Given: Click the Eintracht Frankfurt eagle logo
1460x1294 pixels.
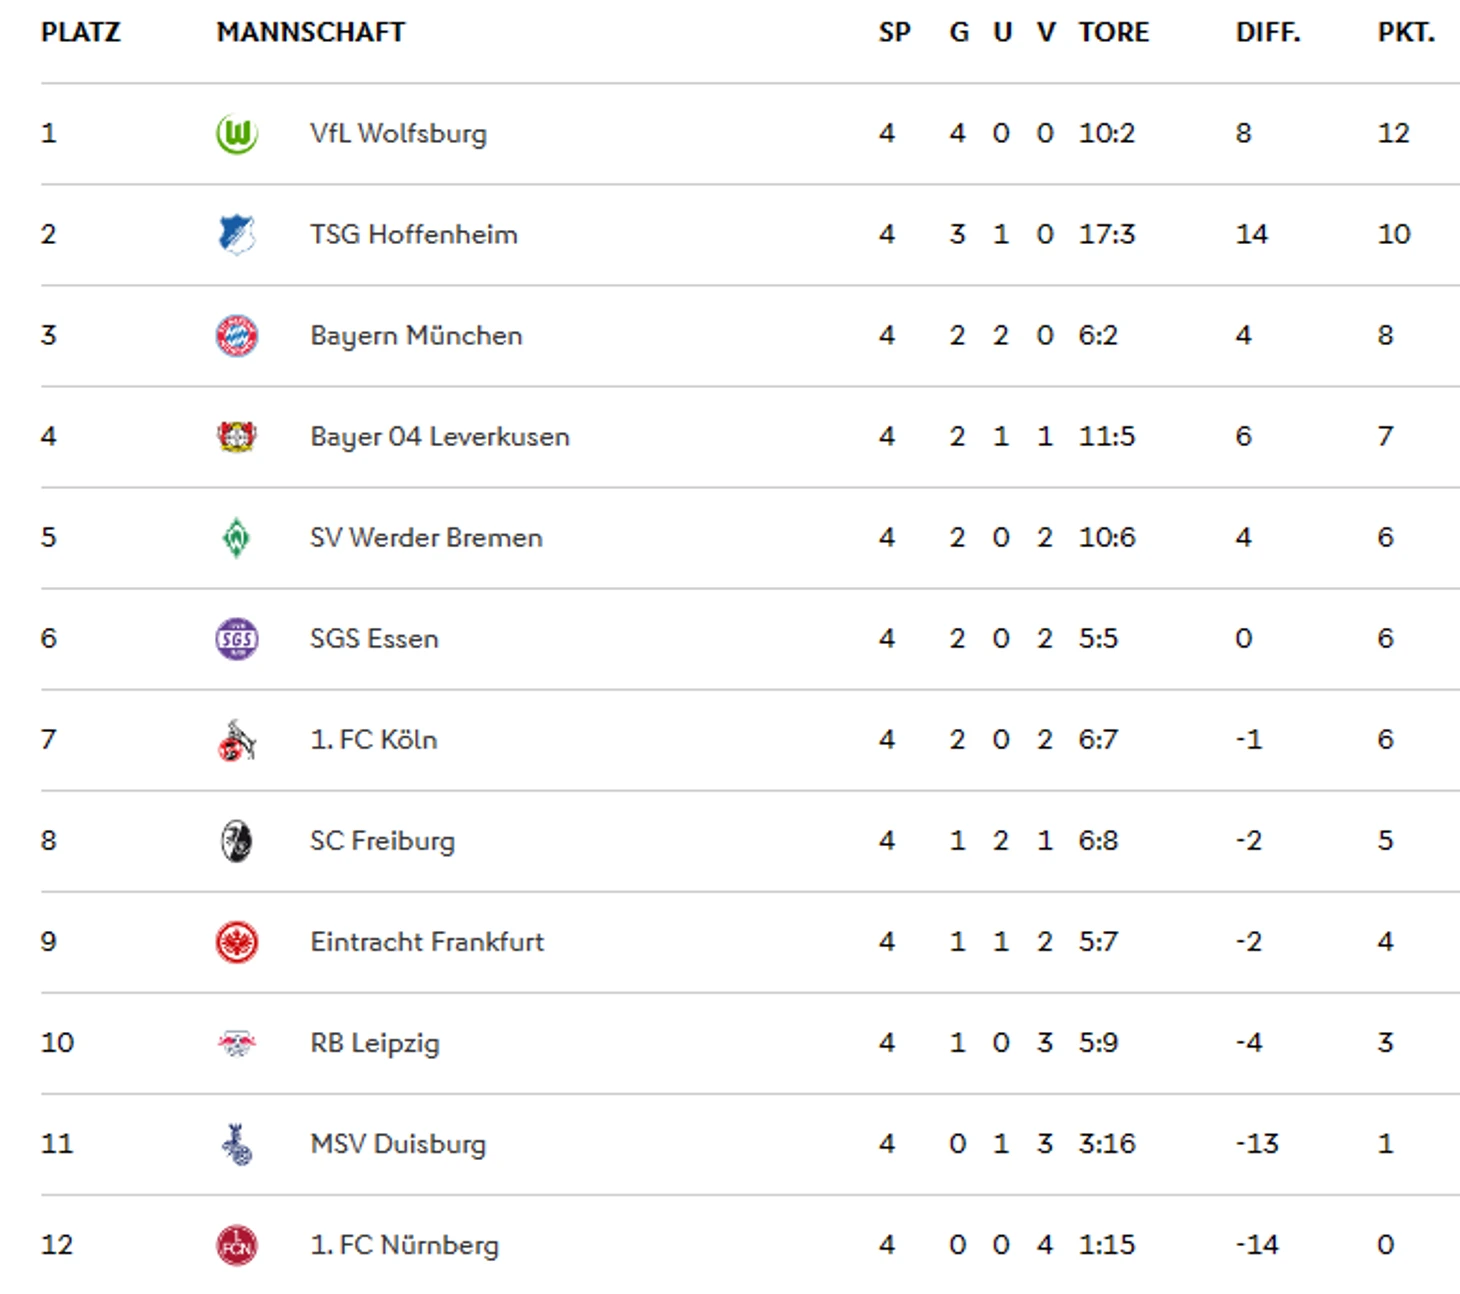Looking at the screenshot, I should [x=237, y=942].
